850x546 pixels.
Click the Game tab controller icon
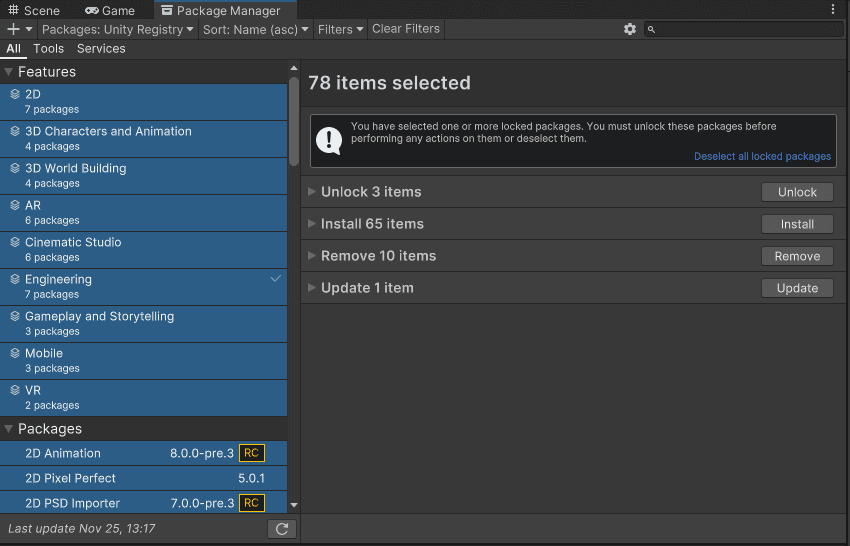pyautogui.click(x=92, y=10)
